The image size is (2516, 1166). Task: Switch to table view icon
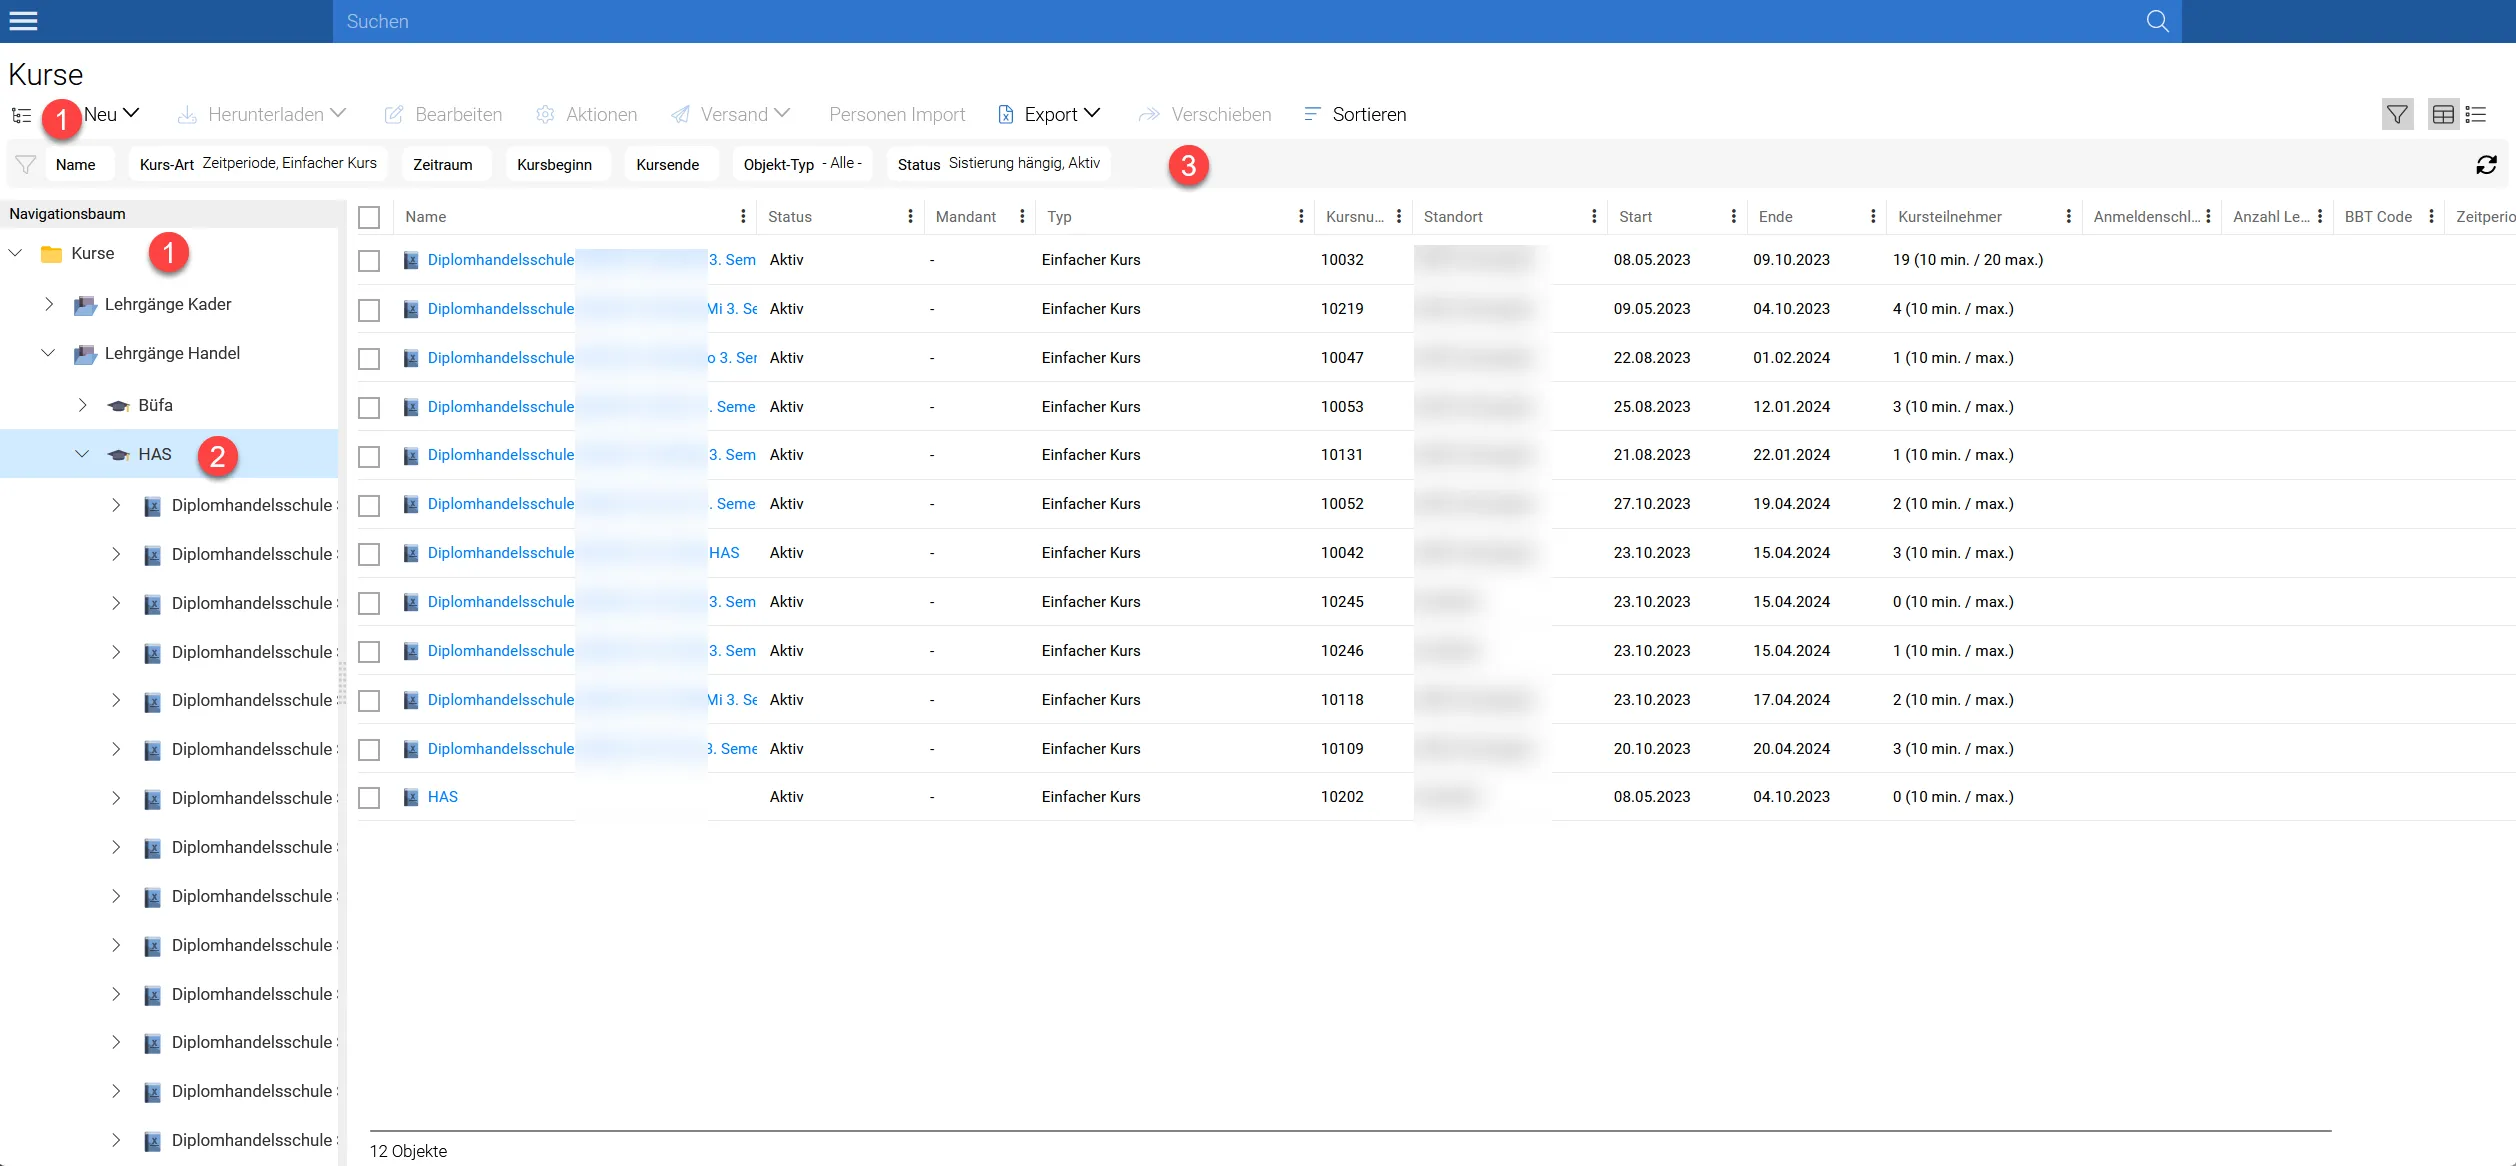coord(2443,115)
